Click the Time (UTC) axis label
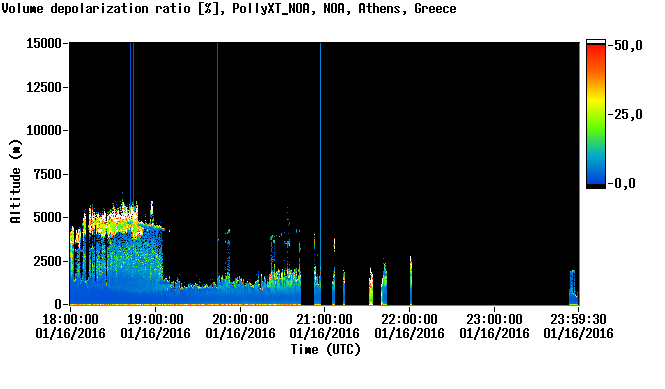The width and height of the screenshot is (665, 389). coord(325,349)
